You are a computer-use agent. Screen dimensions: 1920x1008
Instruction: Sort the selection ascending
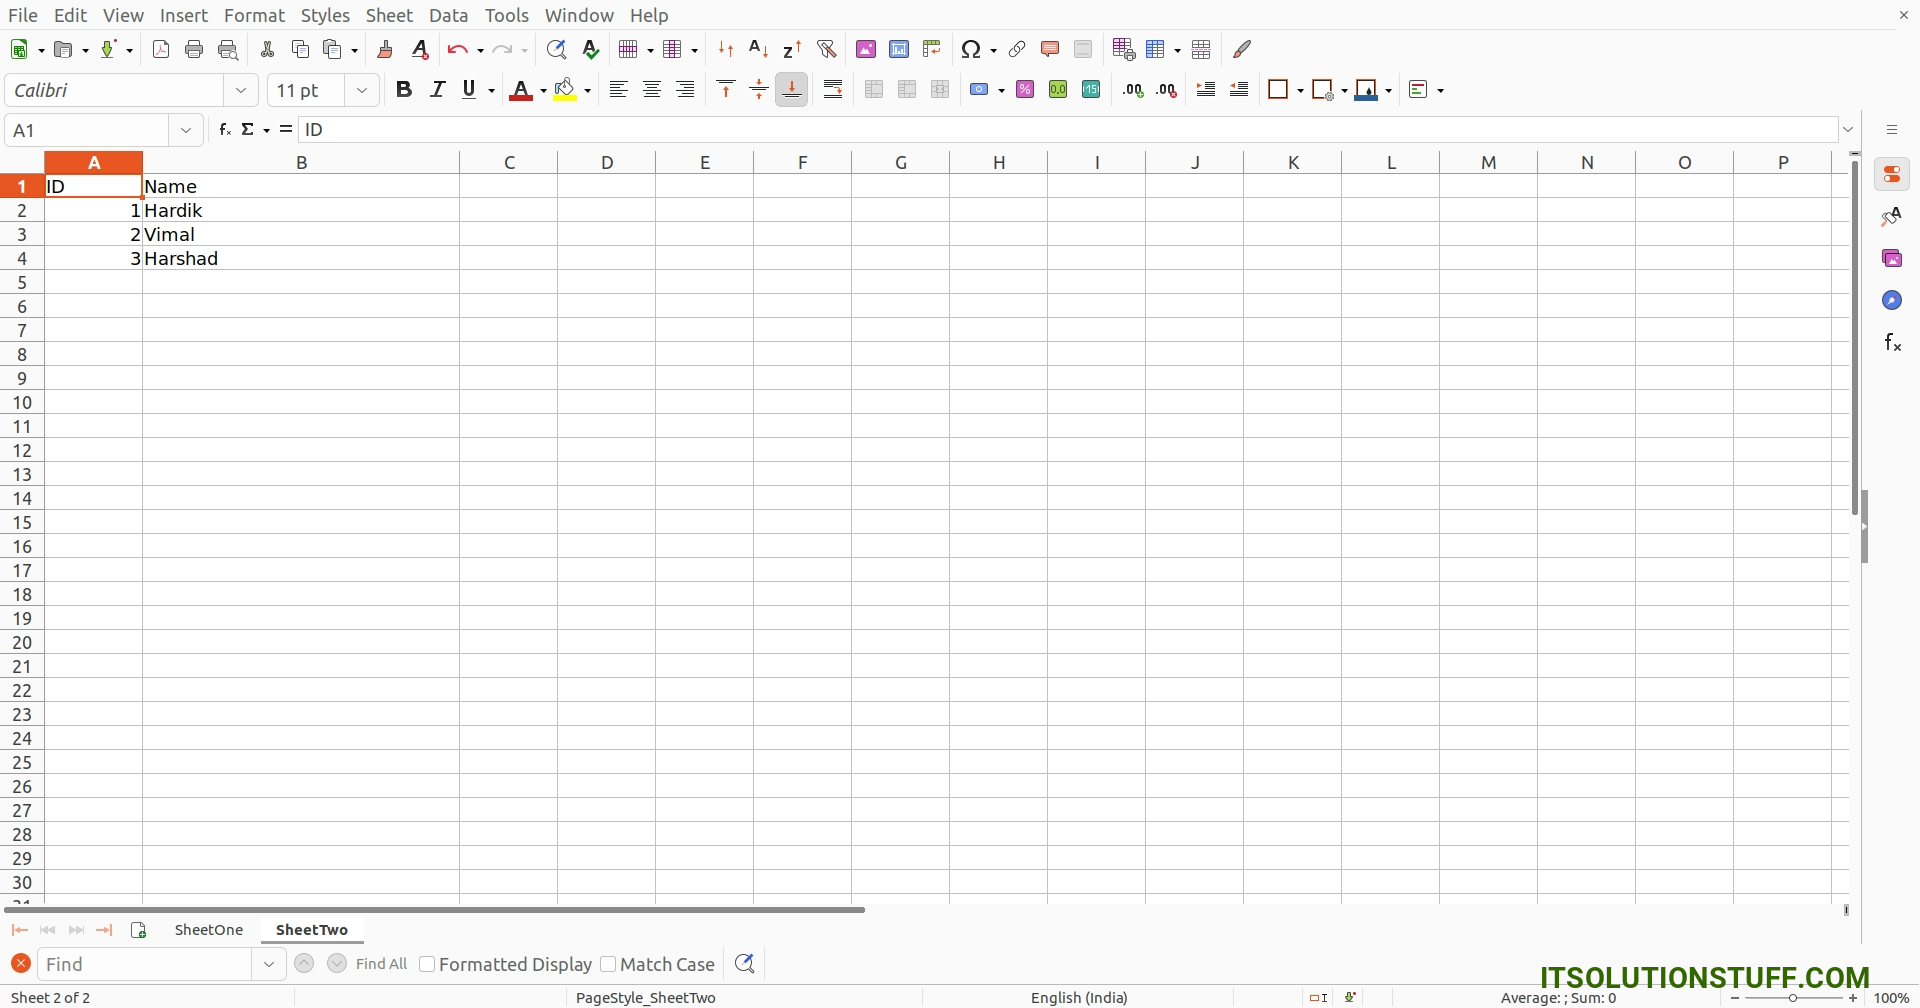(x=760, y=49)
